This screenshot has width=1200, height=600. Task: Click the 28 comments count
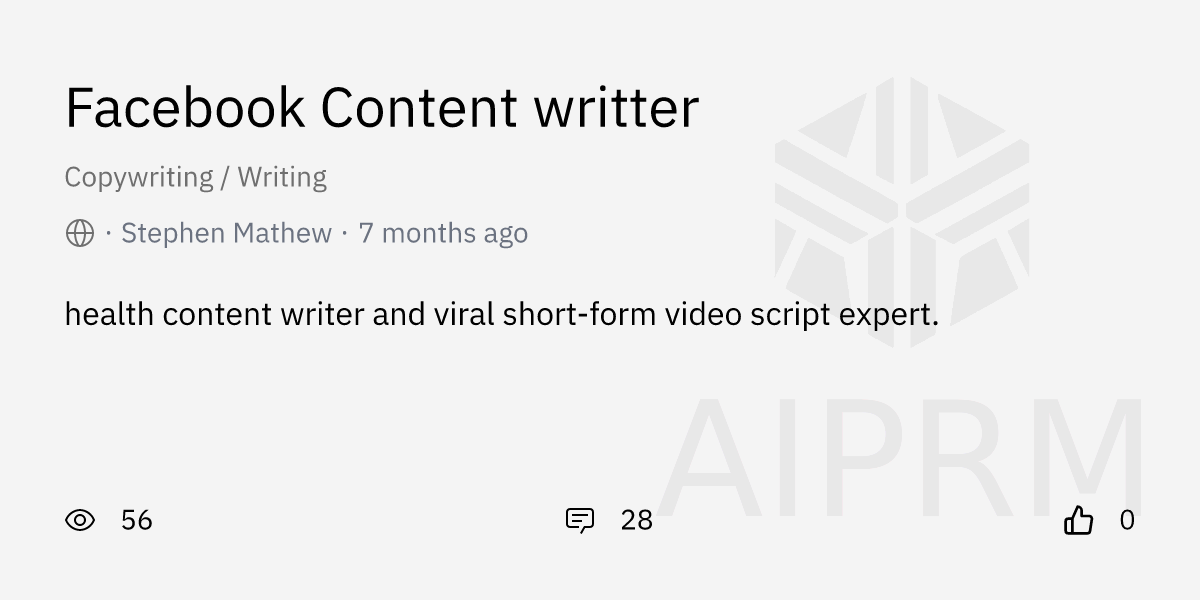click(637, 520)
